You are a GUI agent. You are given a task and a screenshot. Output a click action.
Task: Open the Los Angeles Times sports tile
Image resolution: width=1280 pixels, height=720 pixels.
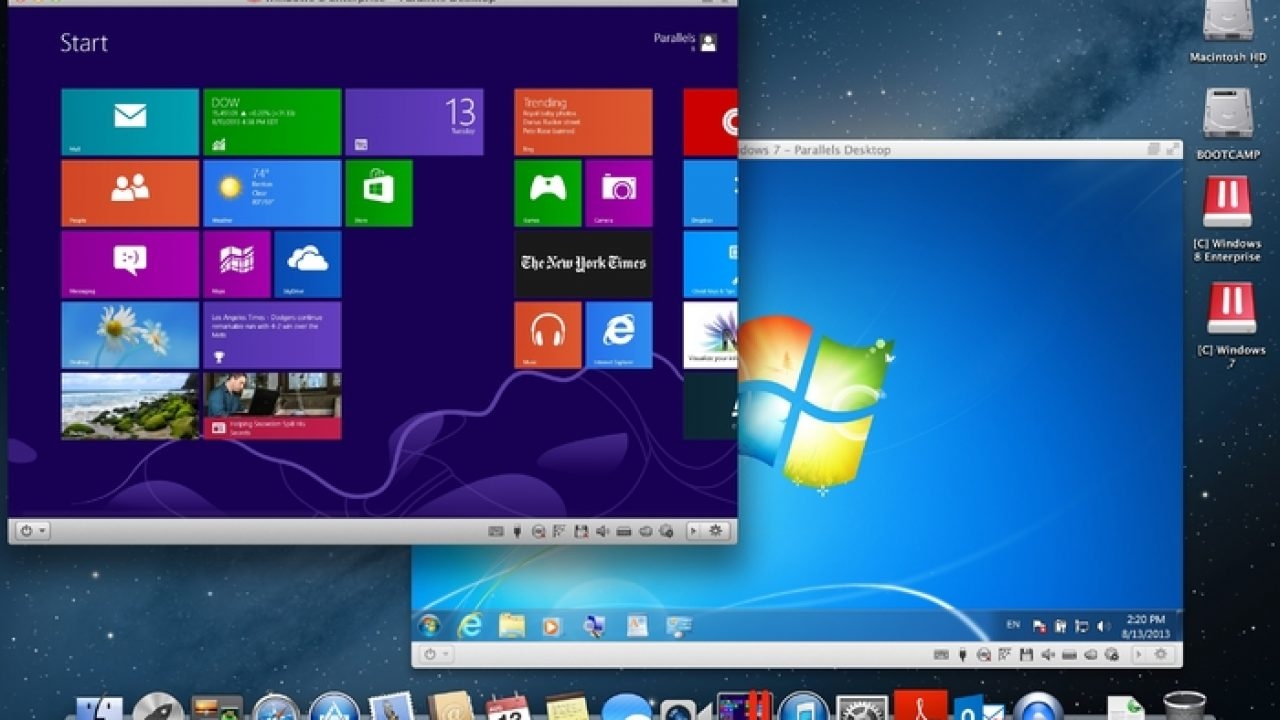coord(272,335)
